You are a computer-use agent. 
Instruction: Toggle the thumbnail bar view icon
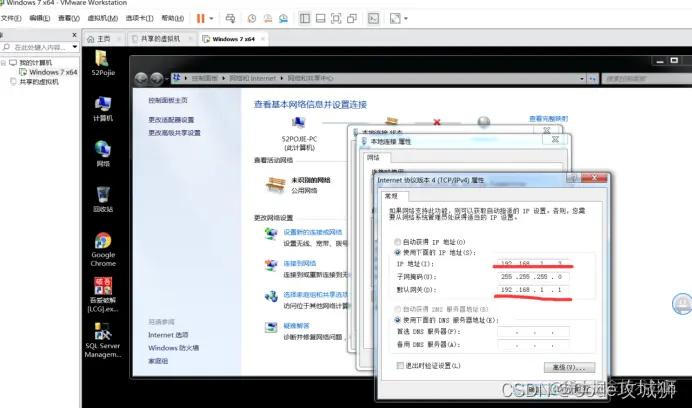[320, 19]
